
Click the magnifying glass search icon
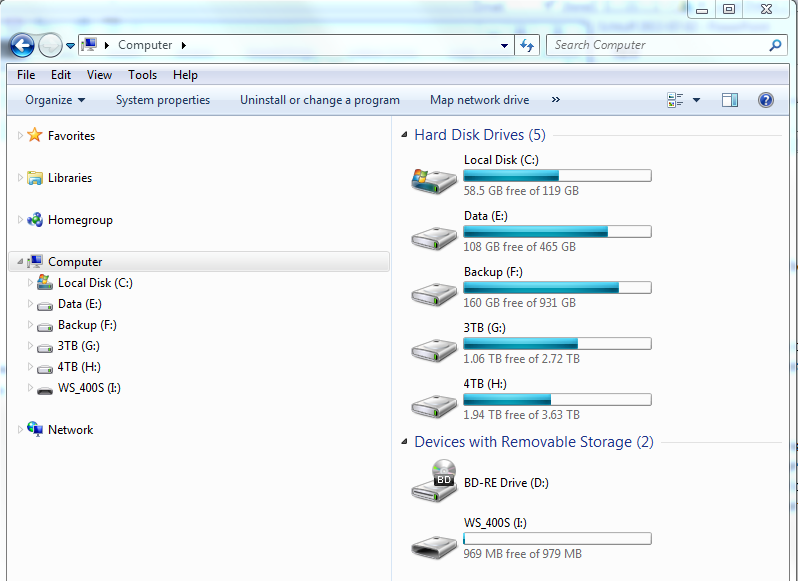click(775, 45)
